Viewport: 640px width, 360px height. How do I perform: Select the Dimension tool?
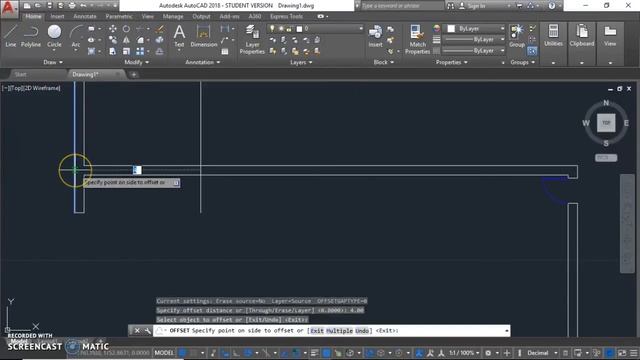pos(203,36)
